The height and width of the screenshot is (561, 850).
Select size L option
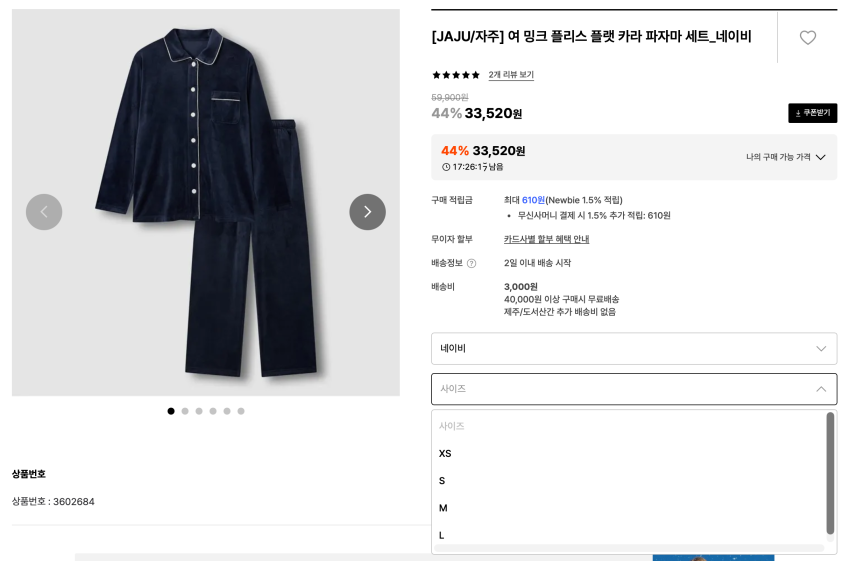click(442, 535)
